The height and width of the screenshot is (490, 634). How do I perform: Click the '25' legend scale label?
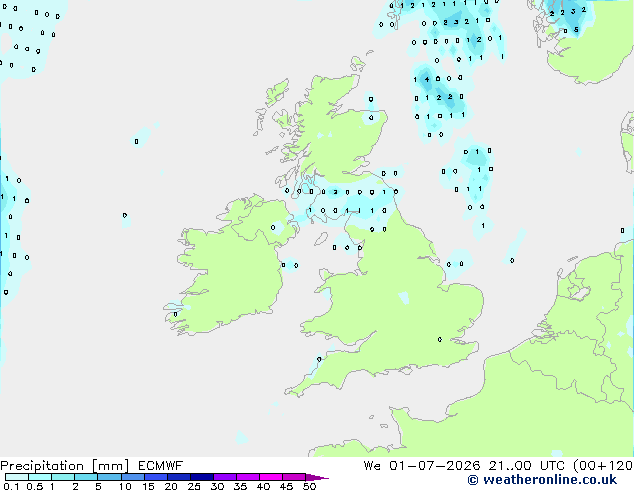click(x=194, y=486)
